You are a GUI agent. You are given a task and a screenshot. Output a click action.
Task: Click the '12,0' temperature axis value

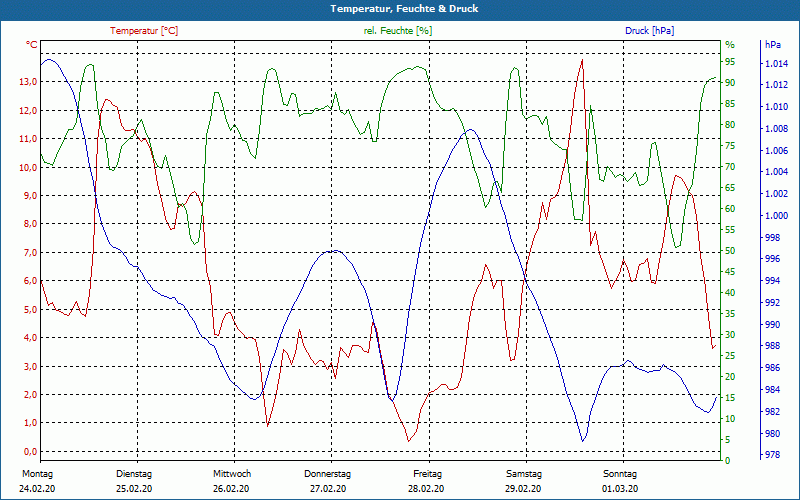click(x=28, y=111)
